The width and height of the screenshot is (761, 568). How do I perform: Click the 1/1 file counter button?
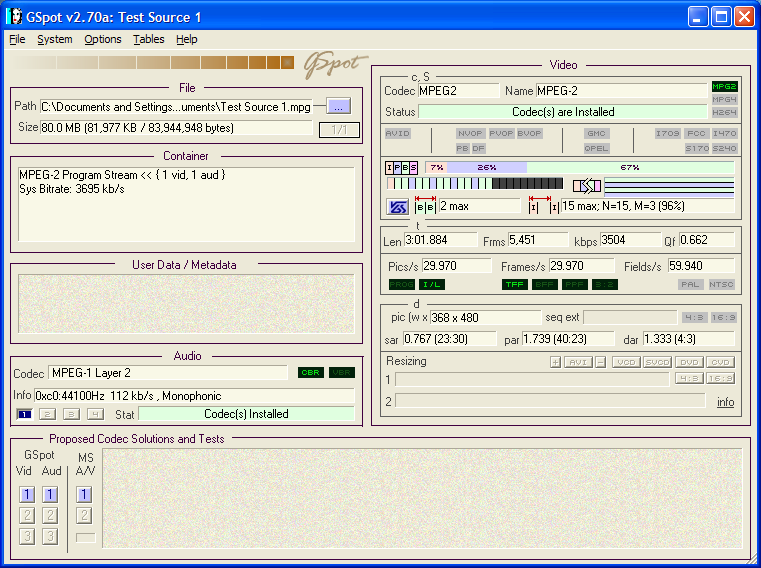tap(339, 130)
